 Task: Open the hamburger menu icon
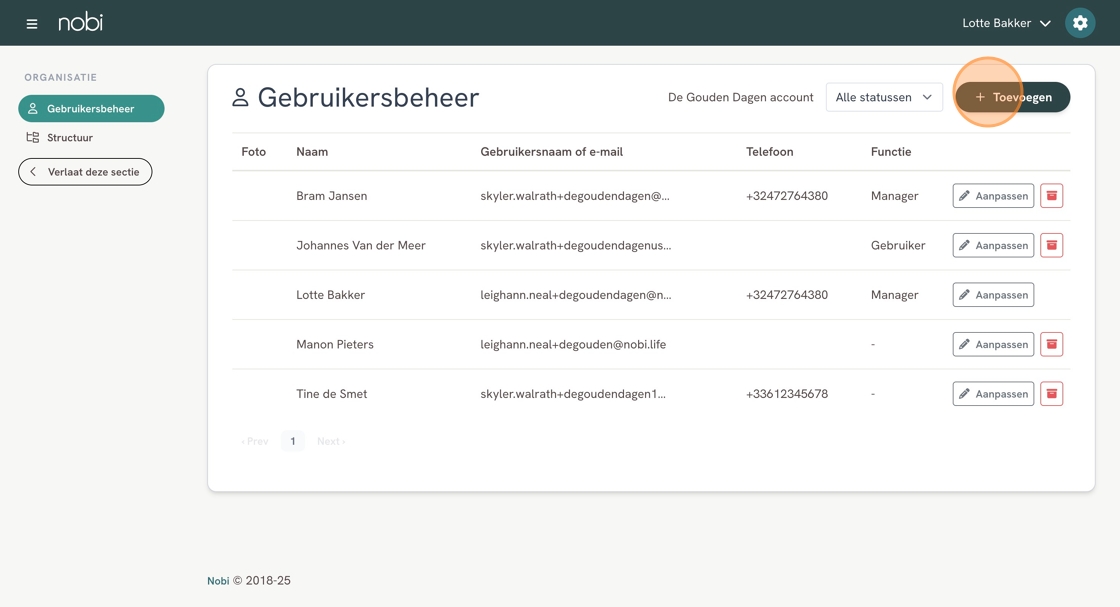pyautogui.click(x=32, y=23)
